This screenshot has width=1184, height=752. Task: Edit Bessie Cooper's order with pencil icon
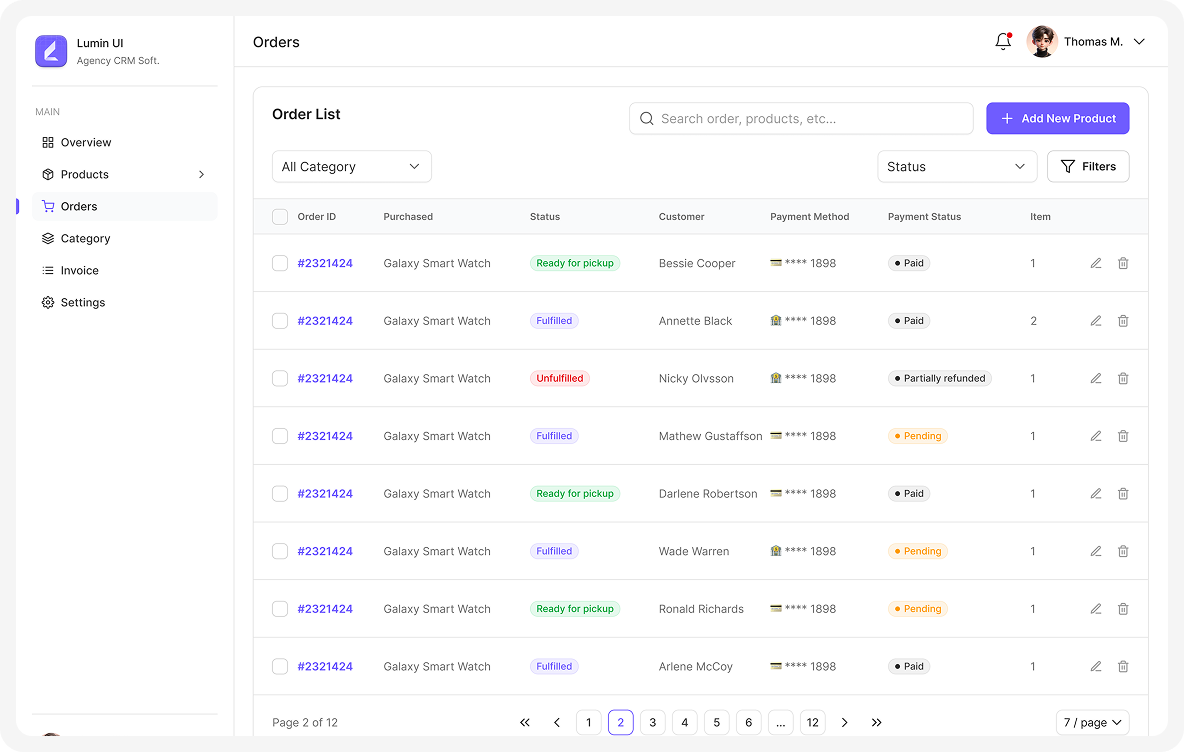[x=1096, y=263]
